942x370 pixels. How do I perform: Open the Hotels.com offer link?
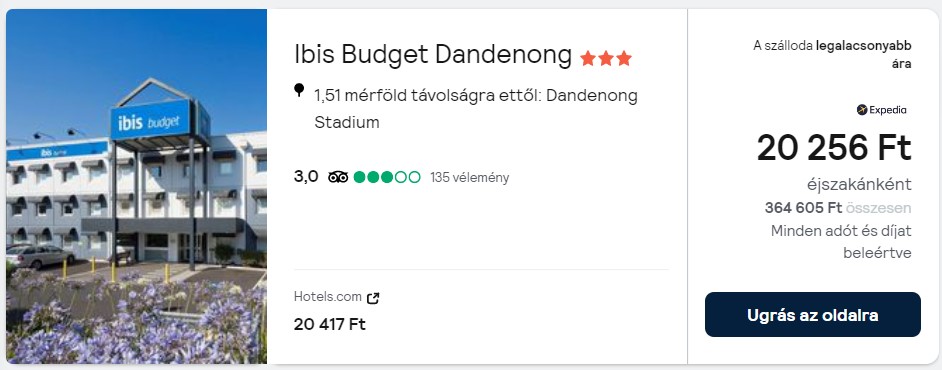327,297
